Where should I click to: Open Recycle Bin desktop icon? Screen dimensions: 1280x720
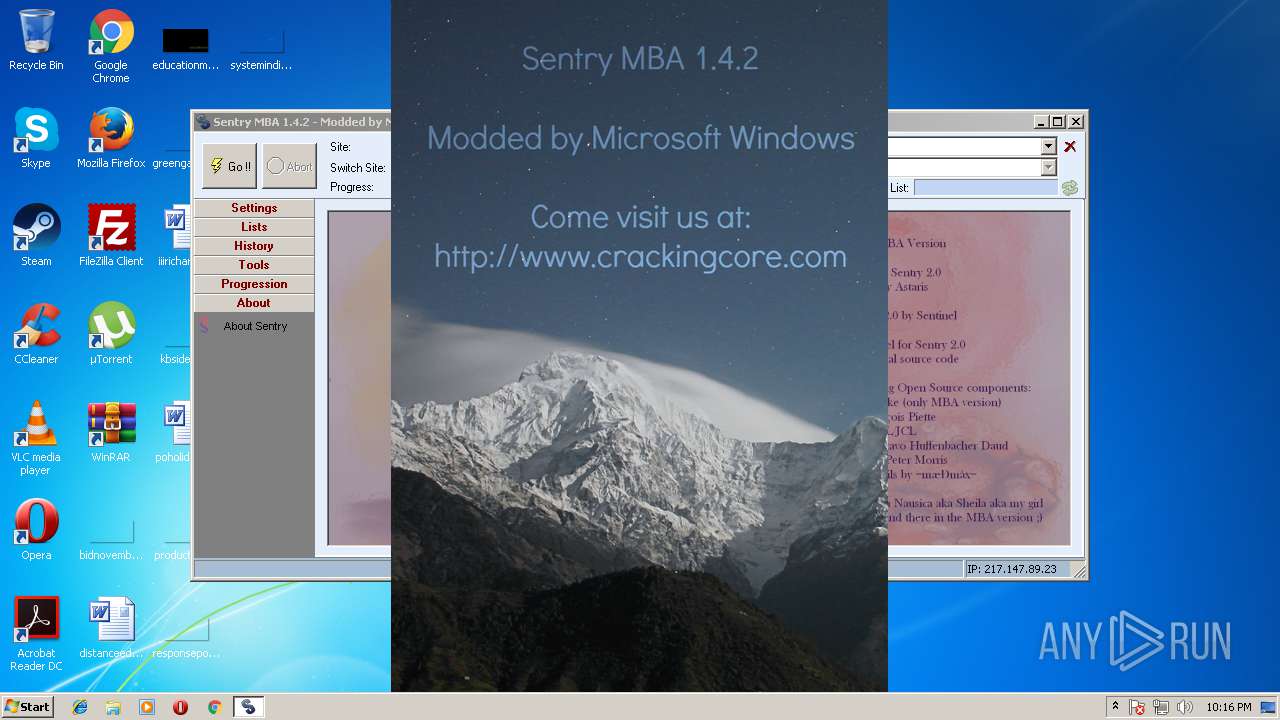click(x=36, y=41)
